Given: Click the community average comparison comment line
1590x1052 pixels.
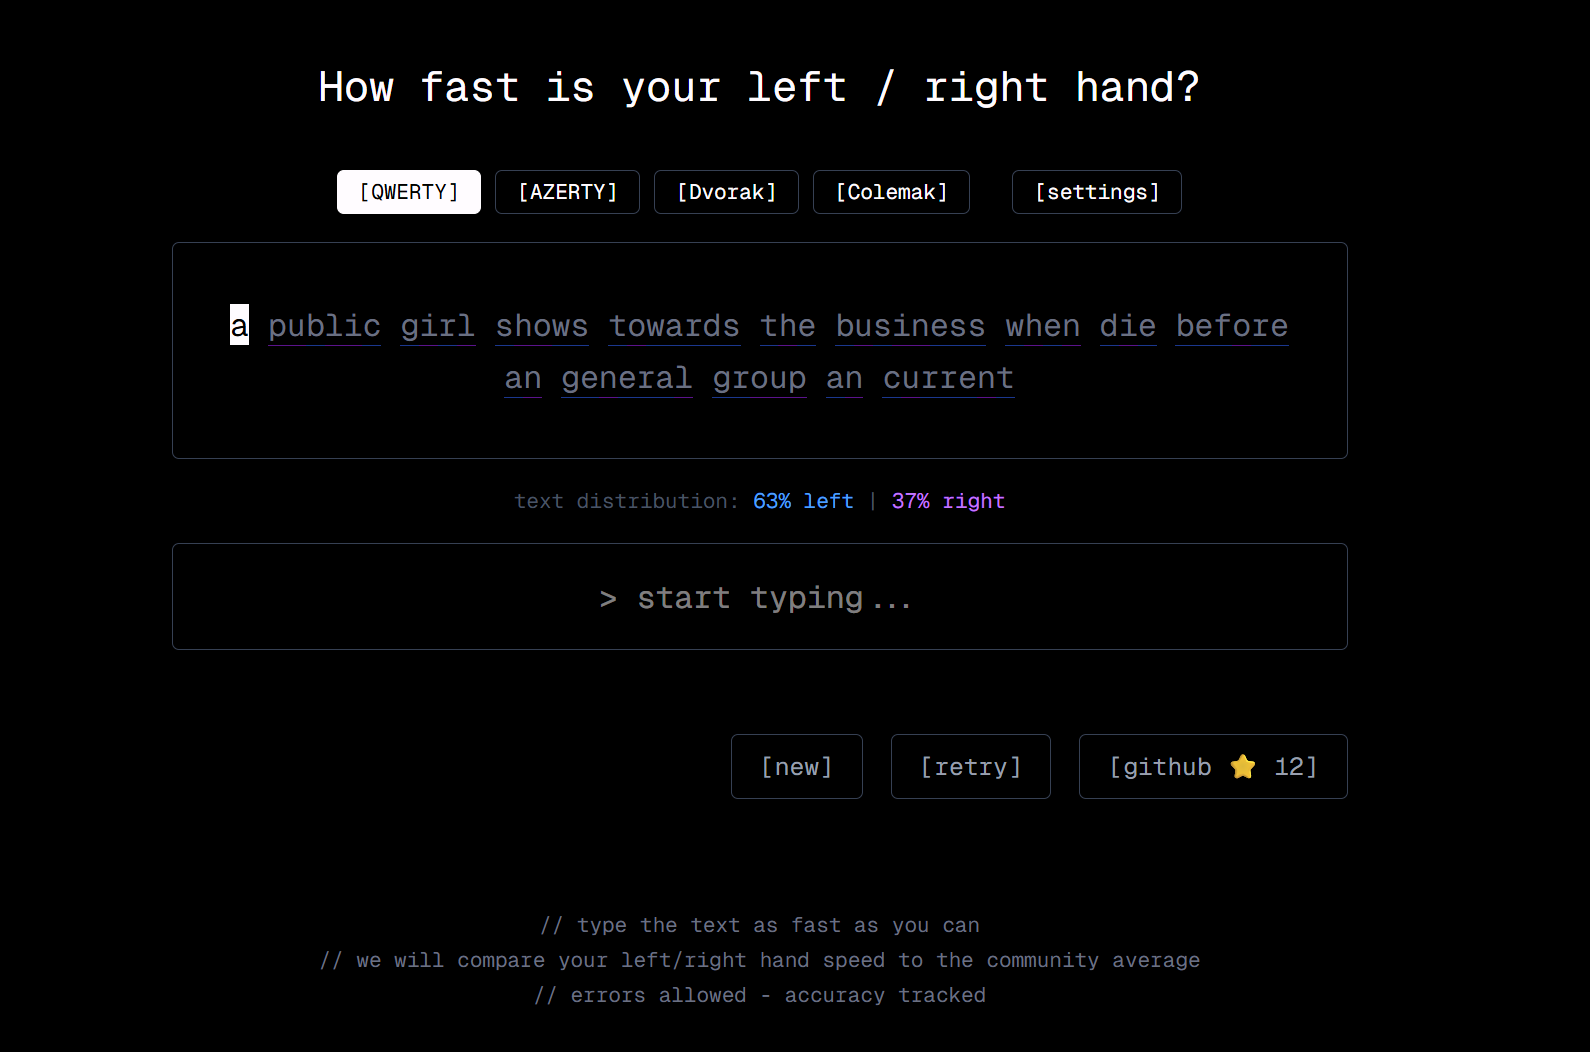Looking at the screenshot, I should (x=760, y=960).
